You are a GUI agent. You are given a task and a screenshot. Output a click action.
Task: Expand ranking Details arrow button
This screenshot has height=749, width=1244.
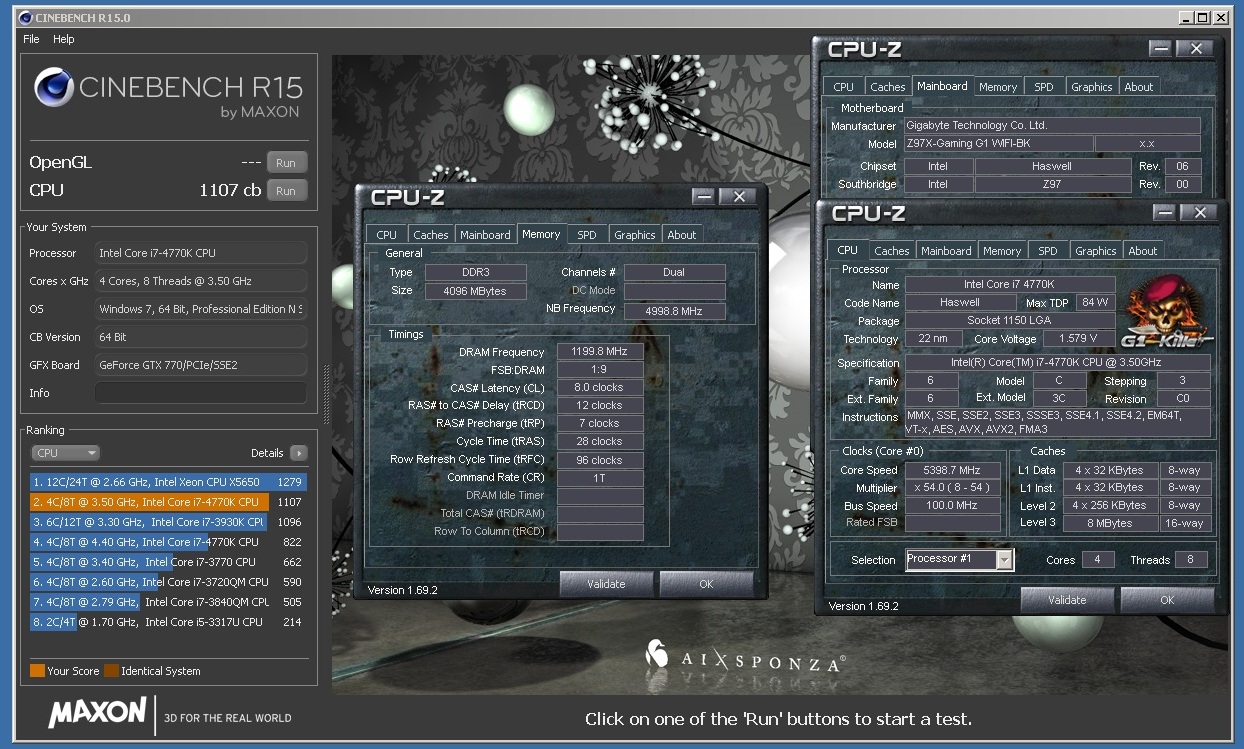point(298,453)
